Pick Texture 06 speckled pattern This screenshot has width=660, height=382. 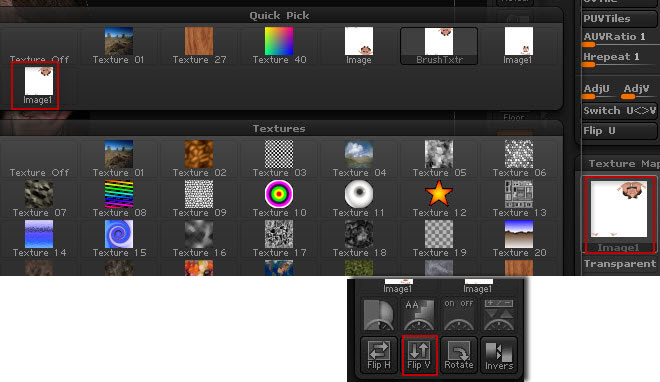click(519, 159)
